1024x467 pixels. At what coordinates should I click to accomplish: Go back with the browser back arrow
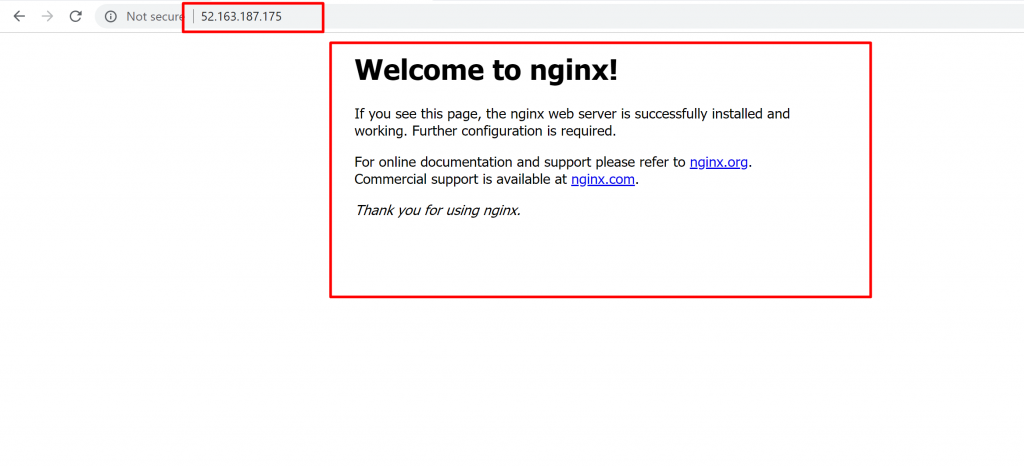19,16
